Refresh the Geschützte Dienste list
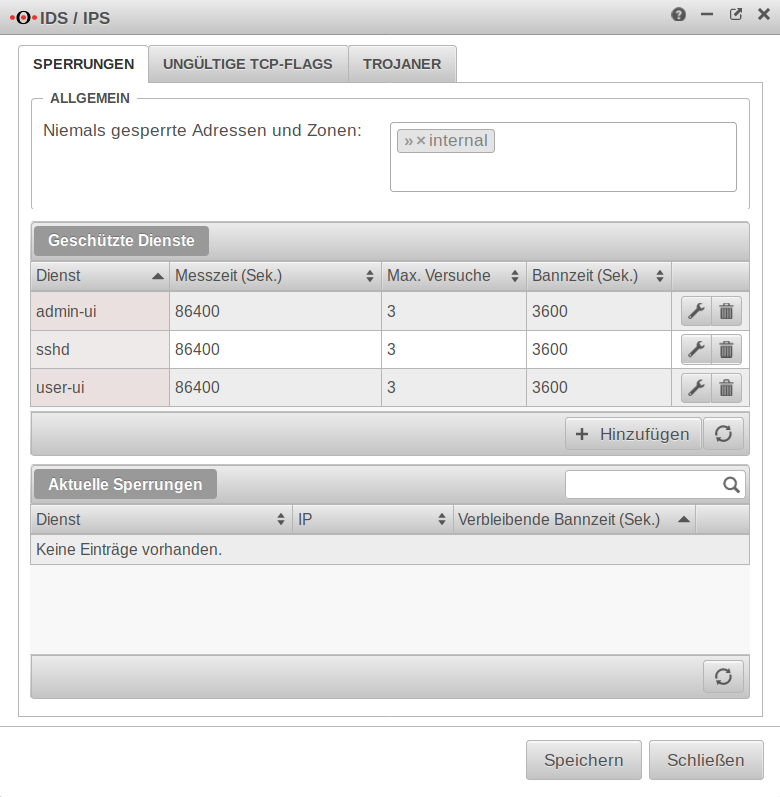 [x=724, y=434]
